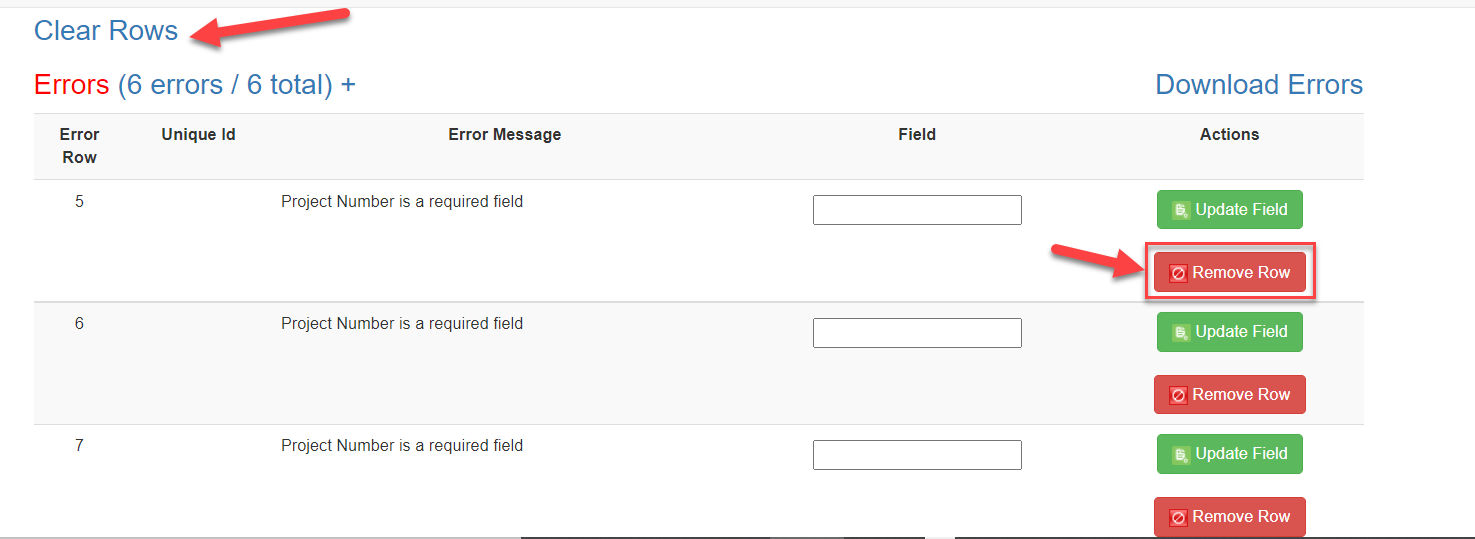Click the red Errors heading

(x=71, y=85)
